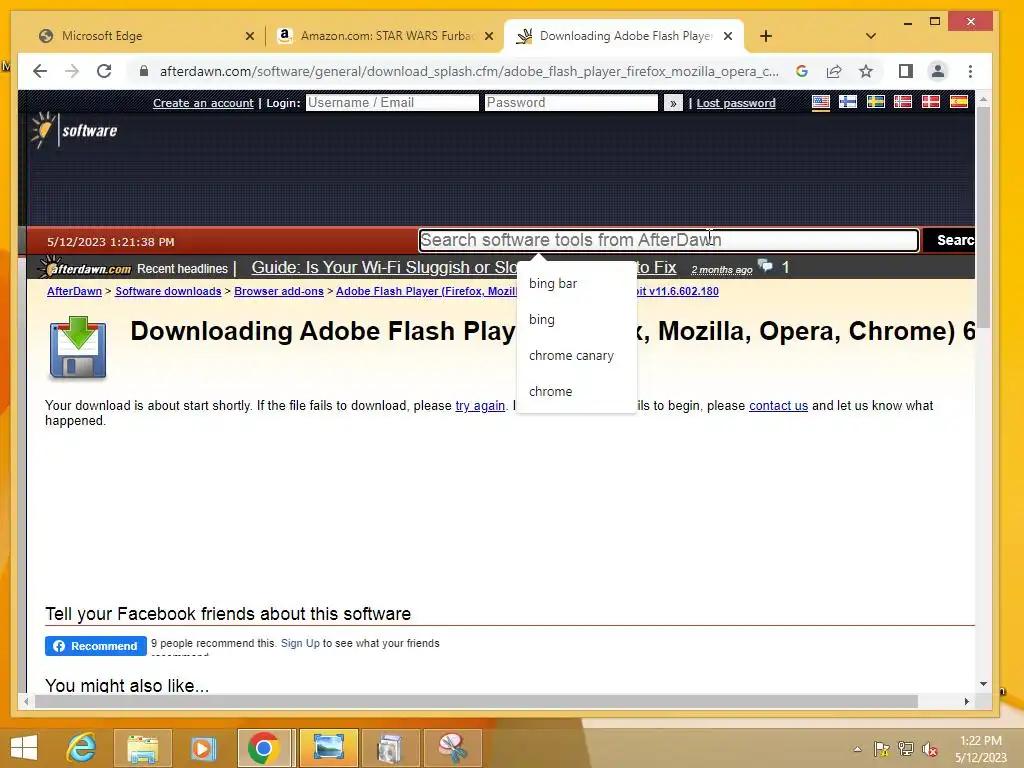
Task: Select Finnish flag language
Action: click(848, 102)
